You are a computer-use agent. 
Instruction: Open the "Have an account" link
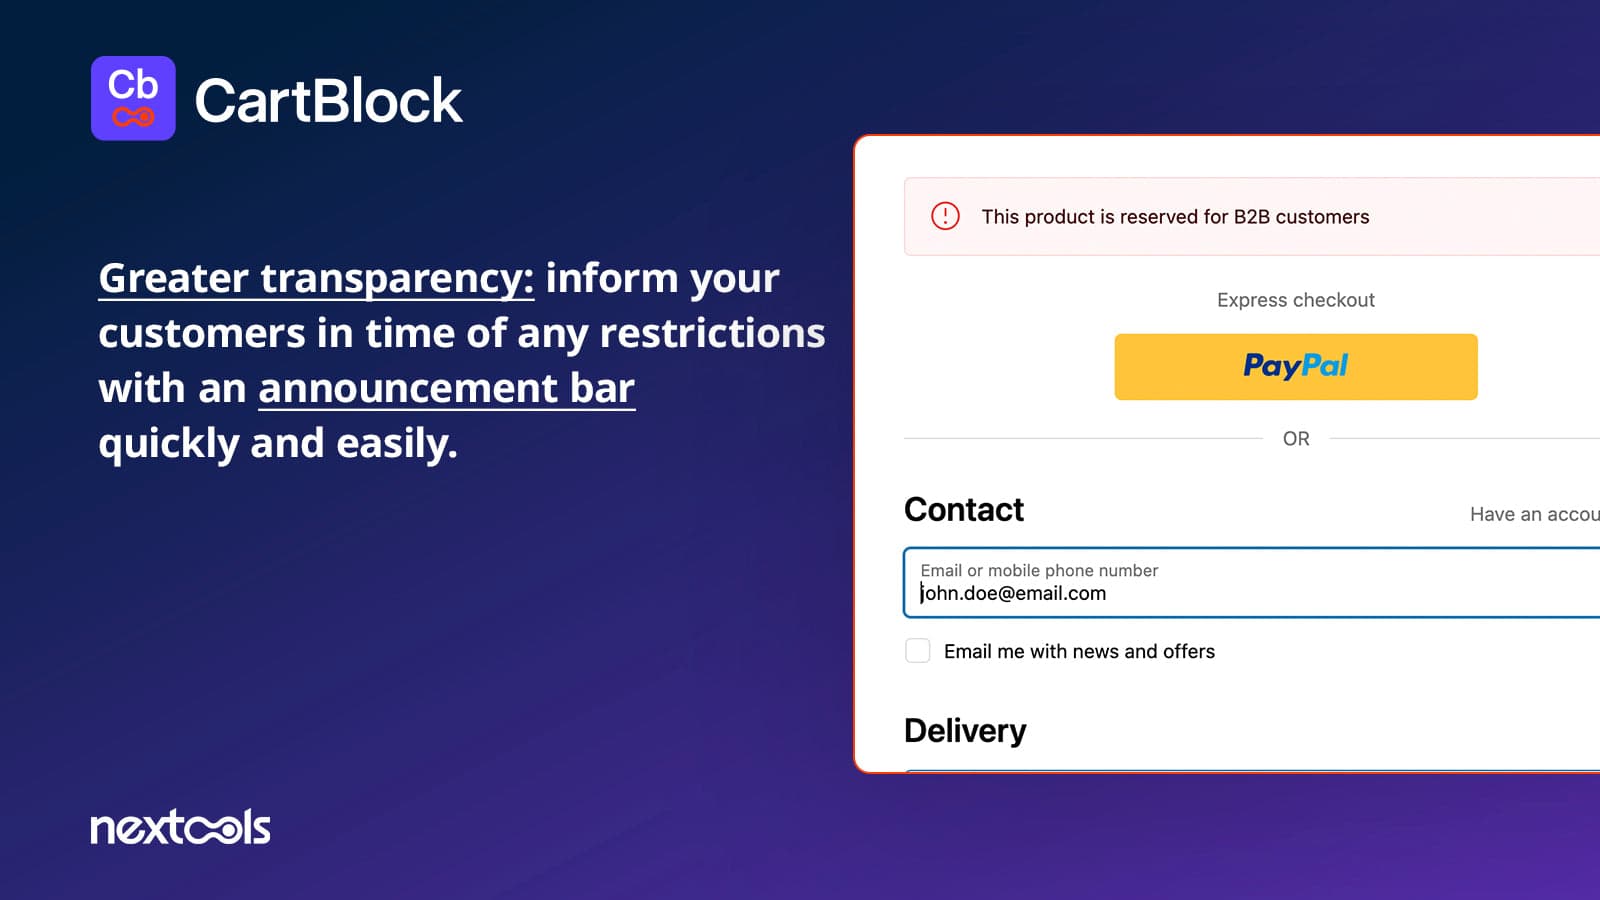(x=1534, y=514)
